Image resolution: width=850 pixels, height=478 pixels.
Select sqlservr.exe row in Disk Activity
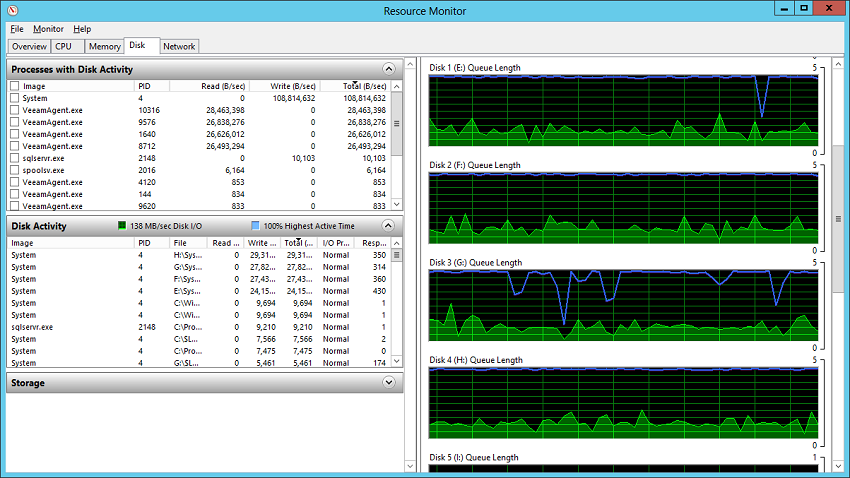coord(199,327)
